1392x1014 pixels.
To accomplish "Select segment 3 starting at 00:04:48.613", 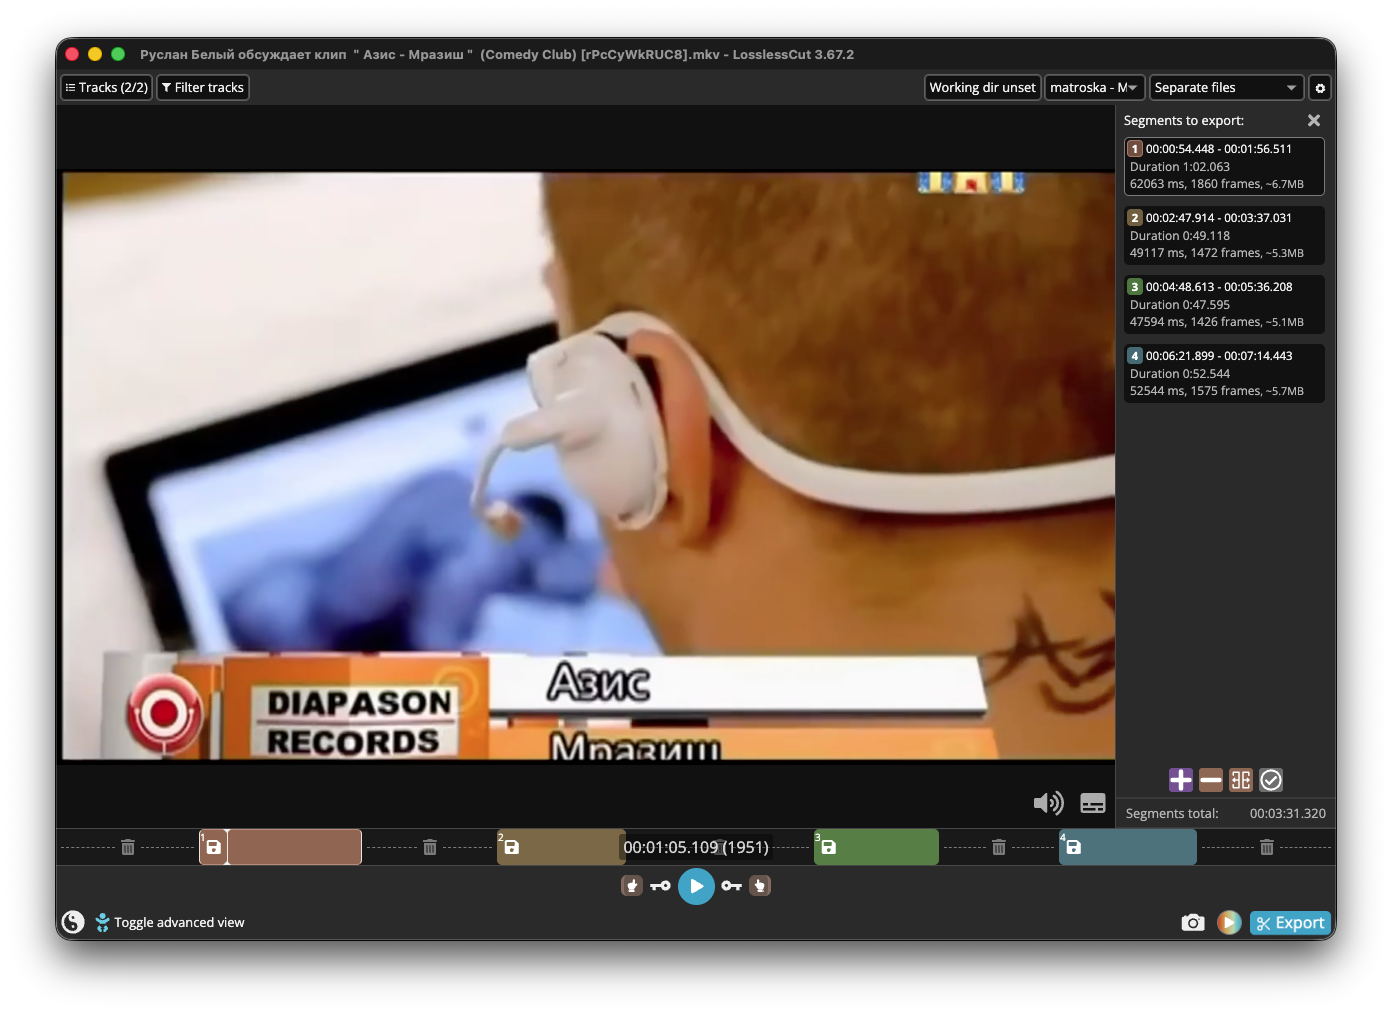I will [1224, 304].
